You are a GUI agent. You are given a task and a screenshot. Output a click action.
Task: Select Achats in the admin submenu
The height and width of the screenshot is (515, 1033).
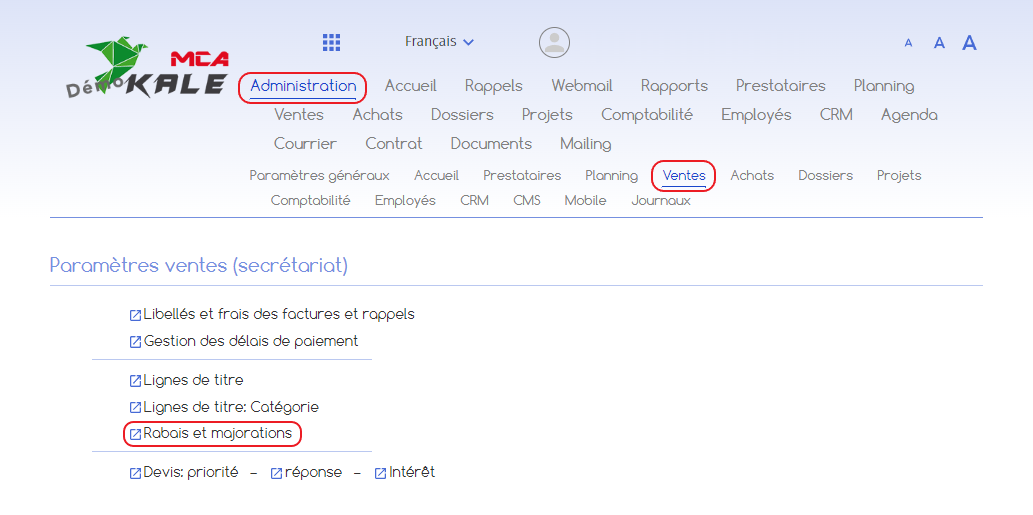point(752,176)
